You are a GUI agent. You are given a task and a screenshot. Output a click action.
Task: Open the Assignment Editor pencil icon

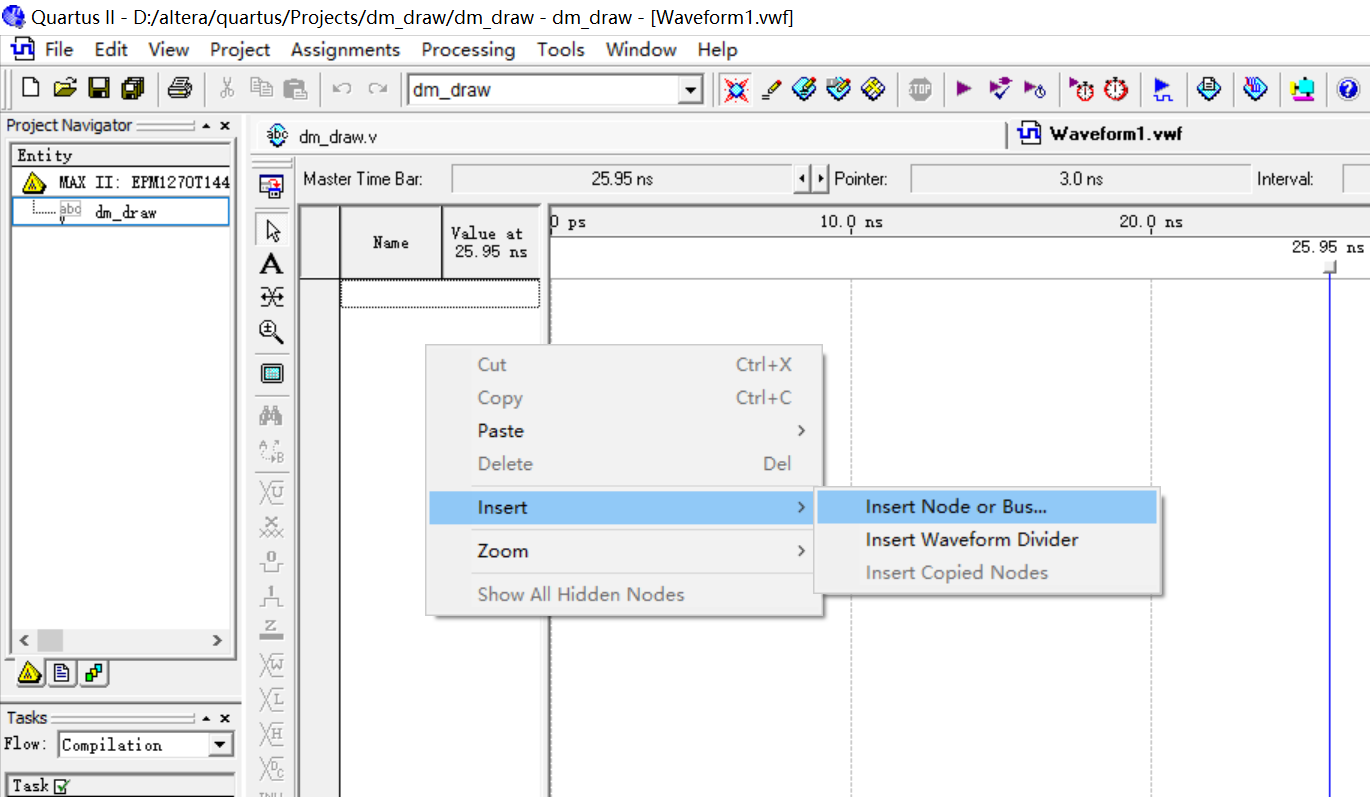point(770,89)
